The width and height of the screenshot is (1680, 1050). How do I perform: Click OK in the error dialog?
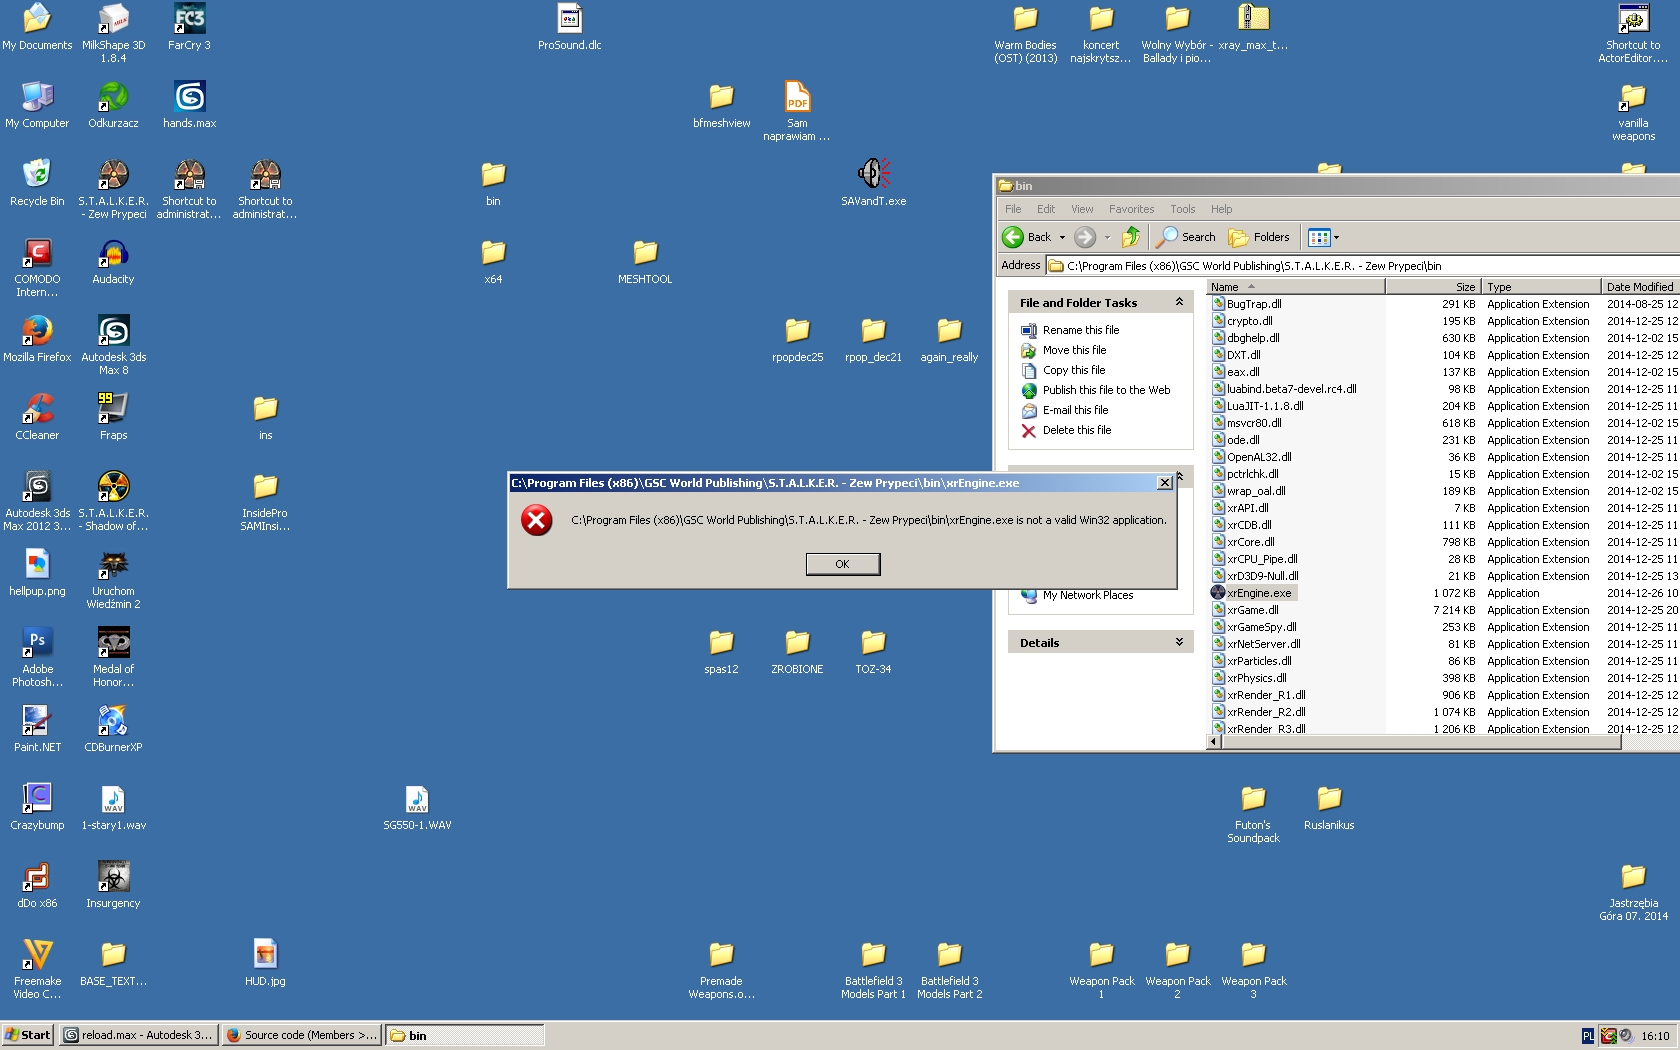[842, 564]
